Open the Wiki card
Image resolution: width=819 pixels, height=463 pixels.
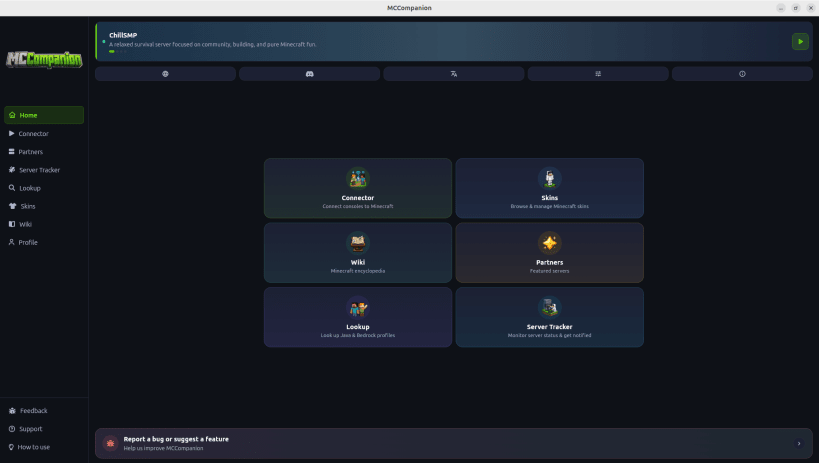358,253
